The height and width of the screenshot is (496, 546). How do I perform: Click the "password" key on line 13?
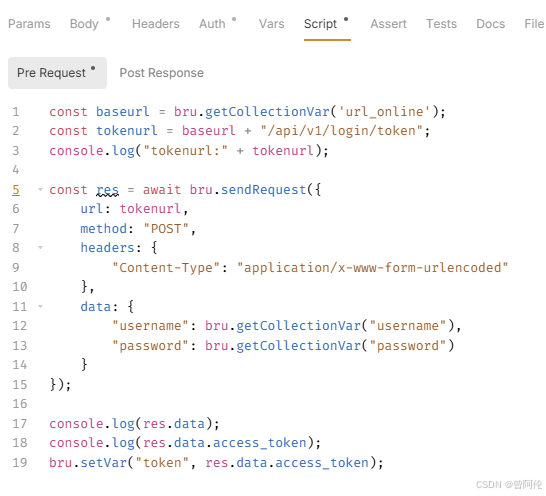150,346
